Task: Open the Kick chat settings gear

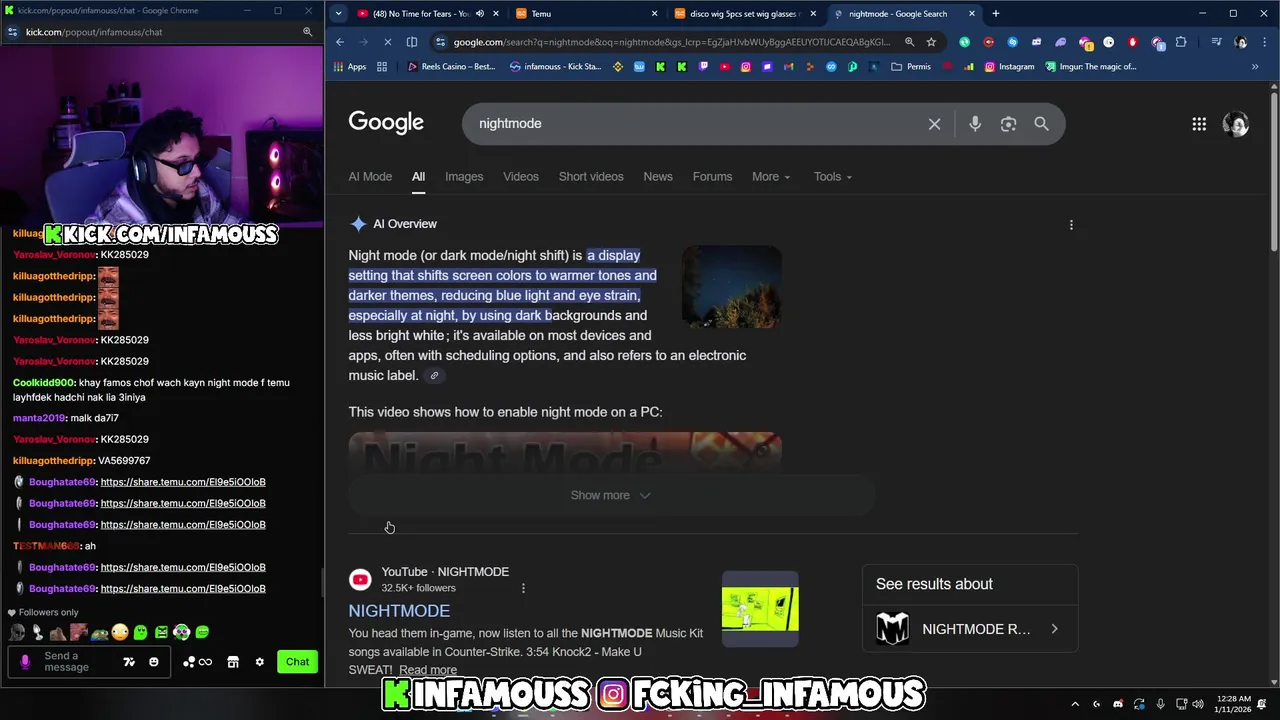Action: tap(260, 662)
